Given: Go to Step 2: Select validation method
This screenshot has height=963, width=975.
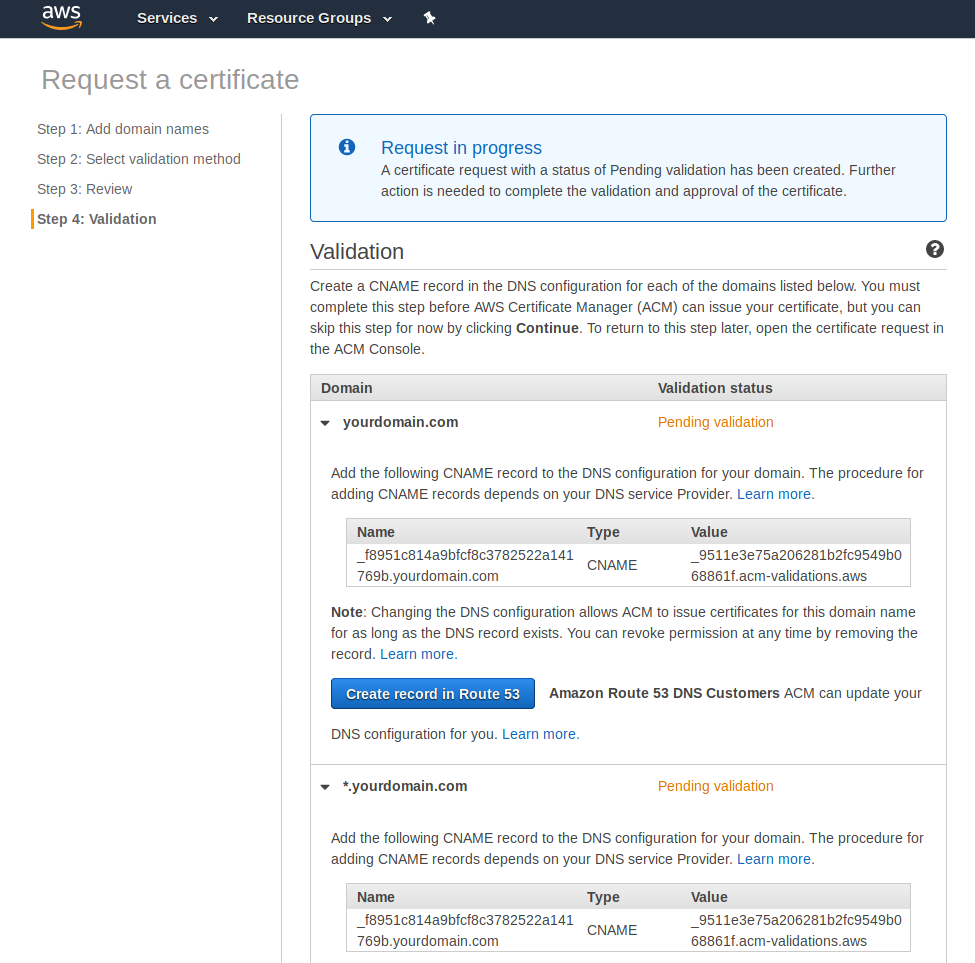Looking at the screenshot, I should coord(139,159).
